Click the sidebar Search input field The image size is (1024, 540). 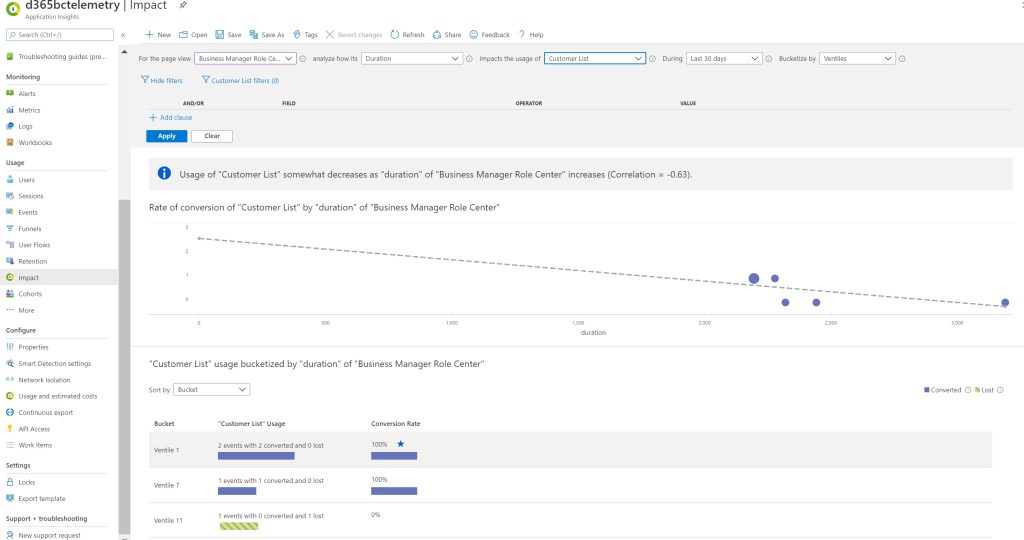pyautogui.click(x=60, y=35)
